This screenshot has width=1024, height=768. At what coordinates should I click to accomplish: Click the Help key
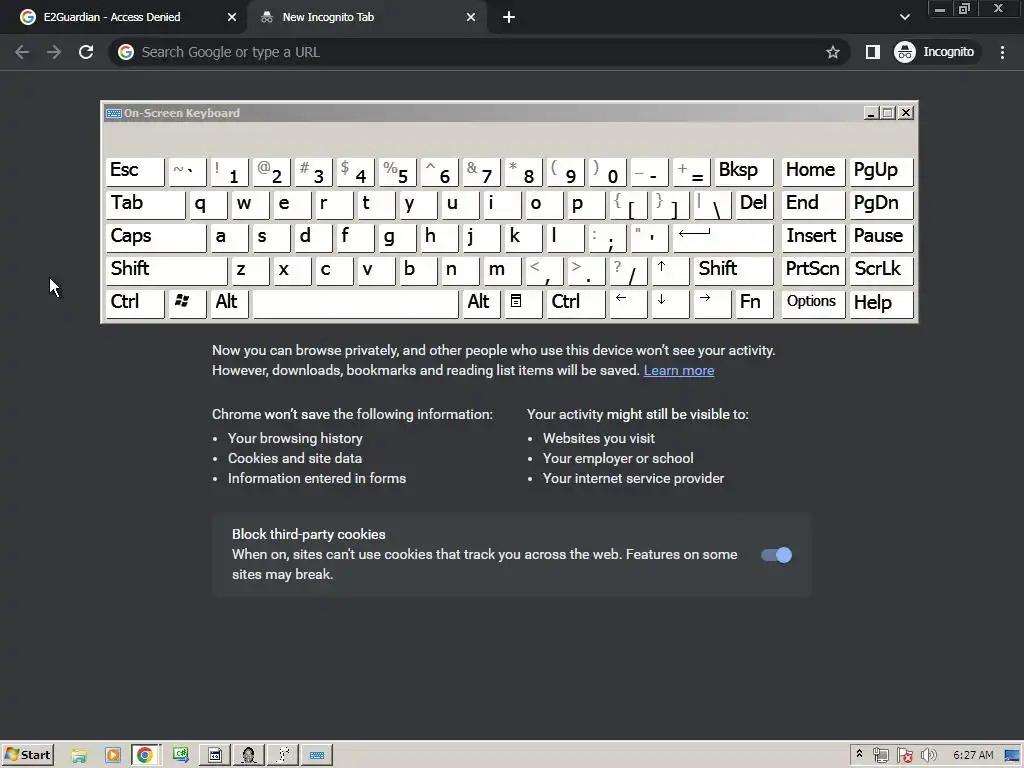point(880,303)
